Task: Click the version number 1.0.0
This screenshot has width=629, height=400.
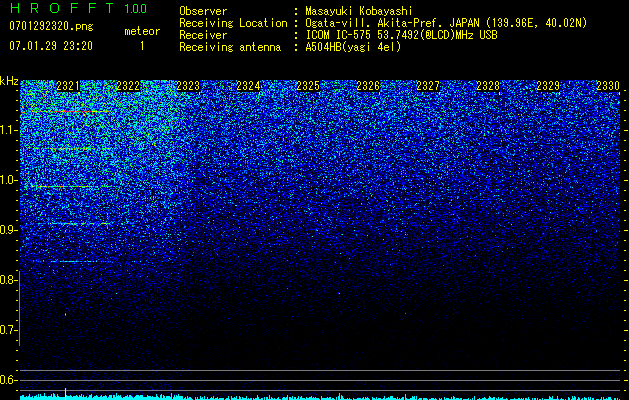Action: [135, 8]
